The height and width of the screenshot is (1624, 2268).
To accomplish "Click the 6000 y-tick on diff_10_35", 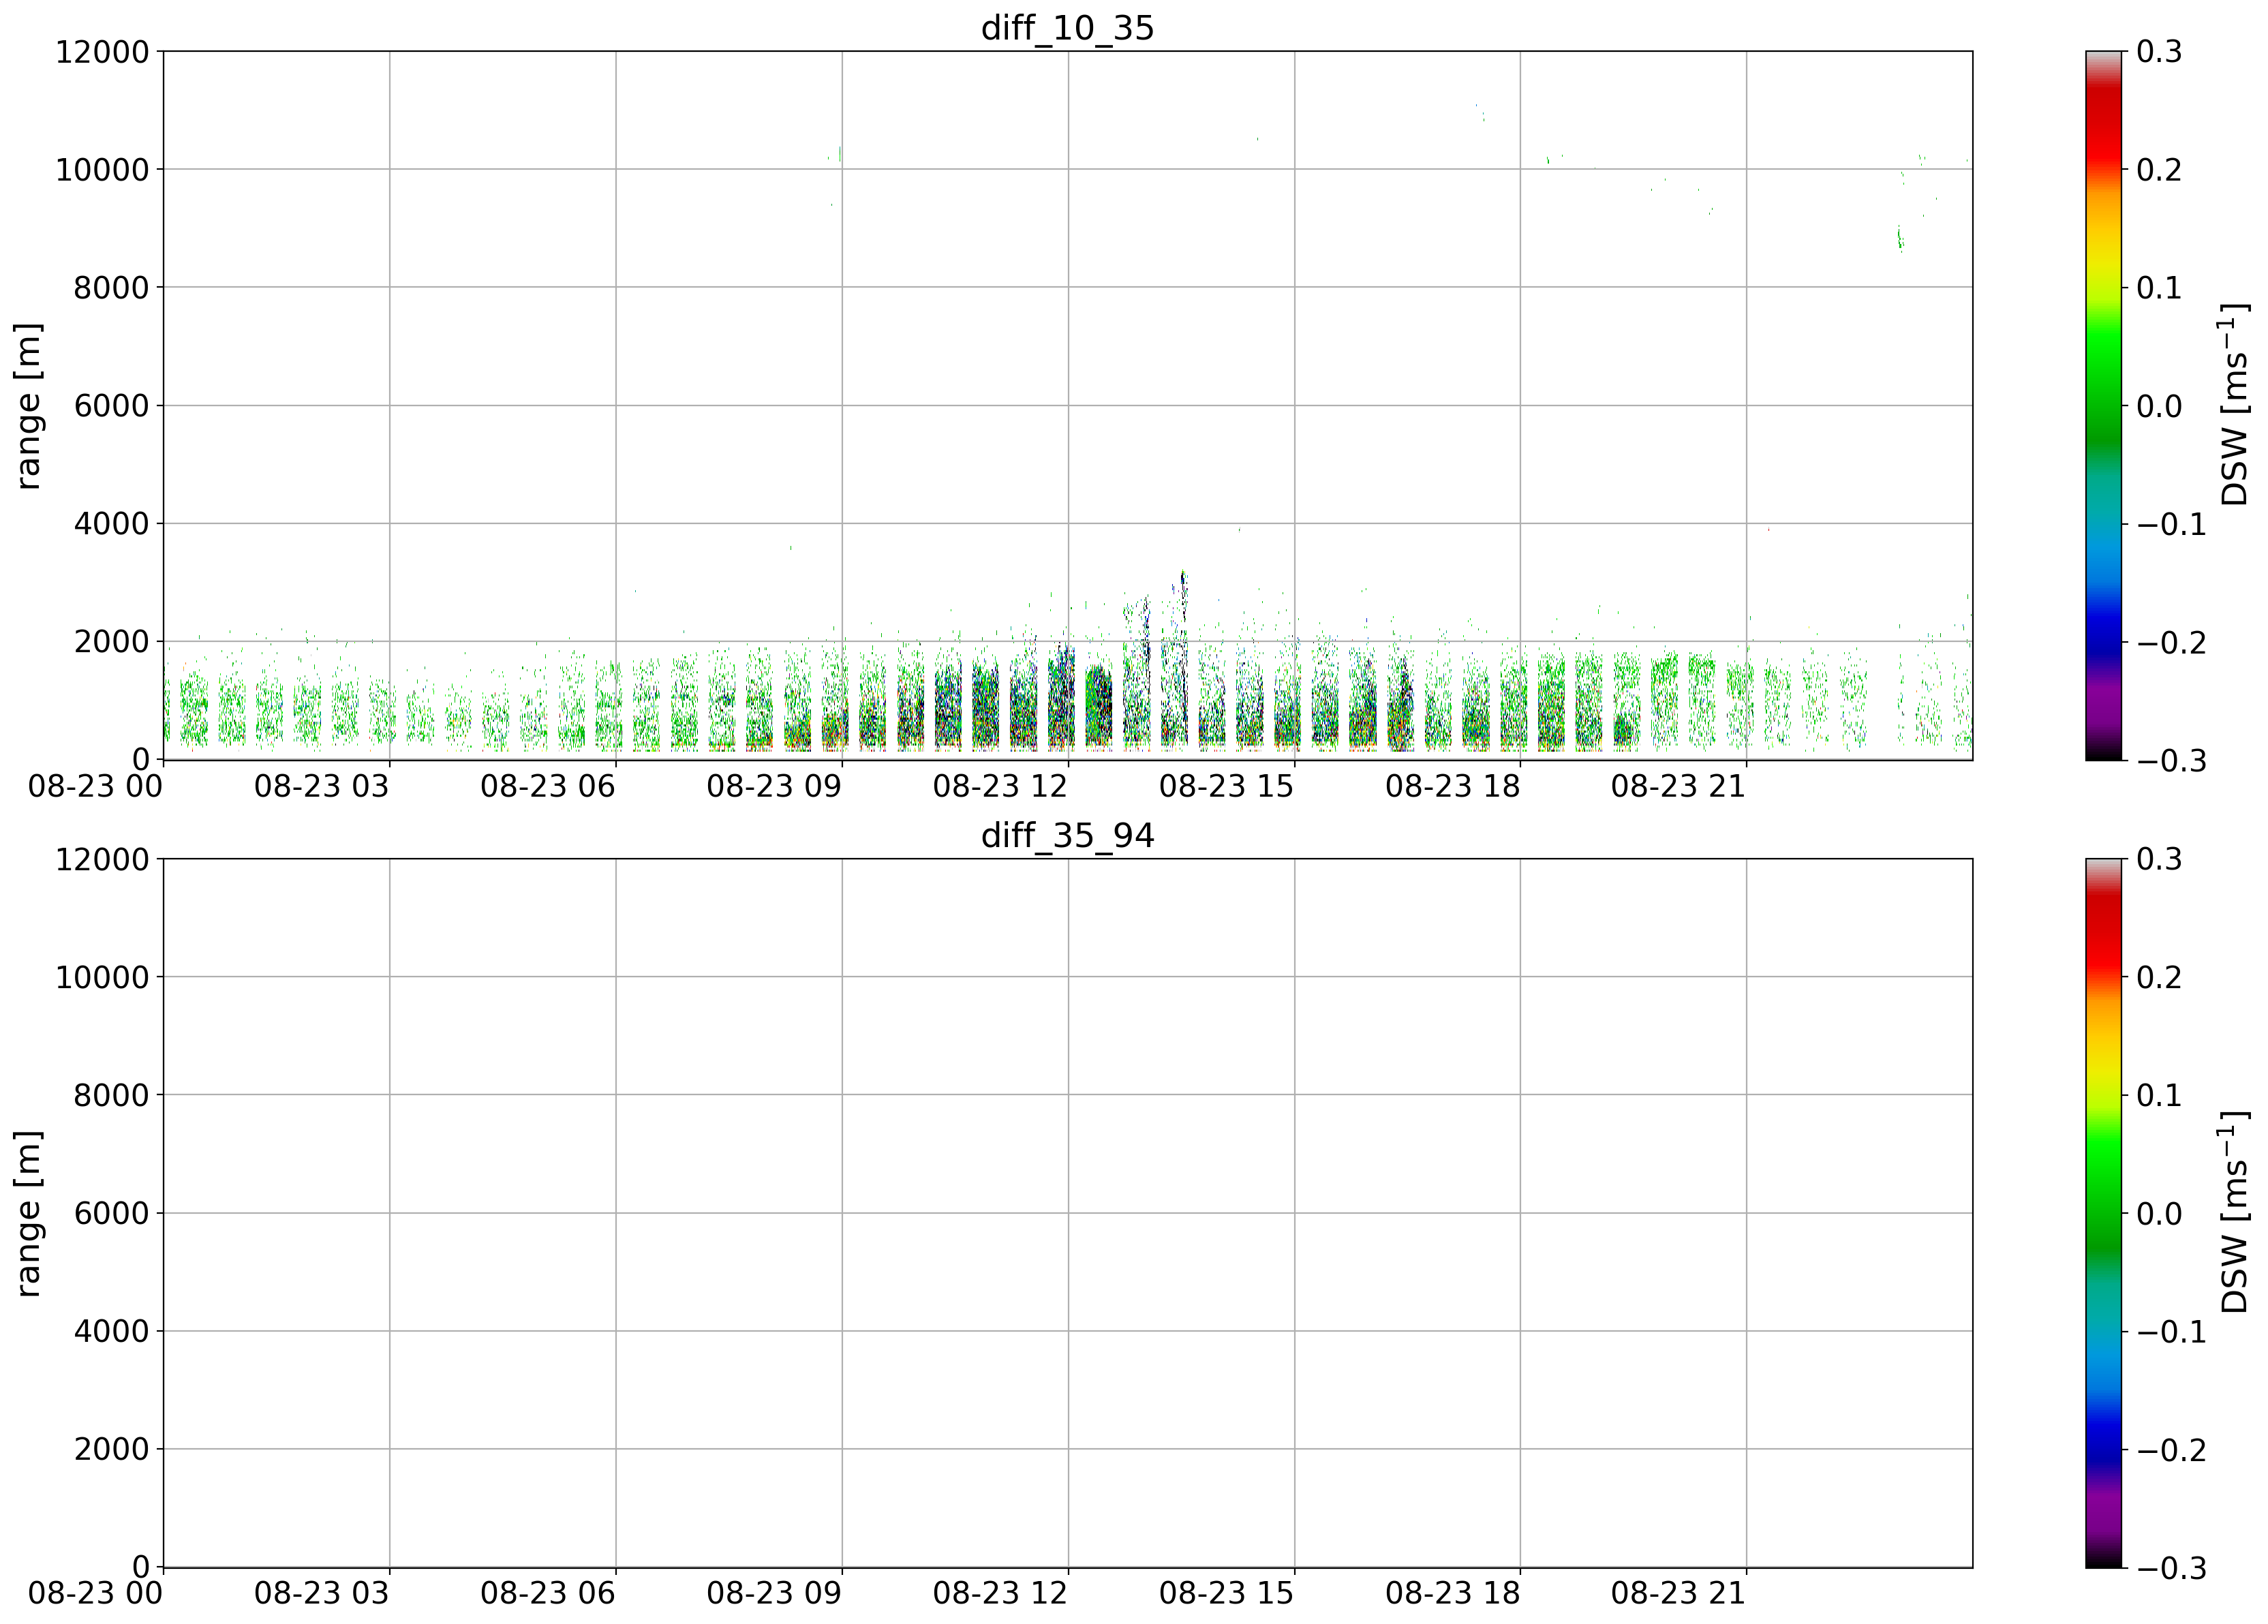I will point(111,406).
